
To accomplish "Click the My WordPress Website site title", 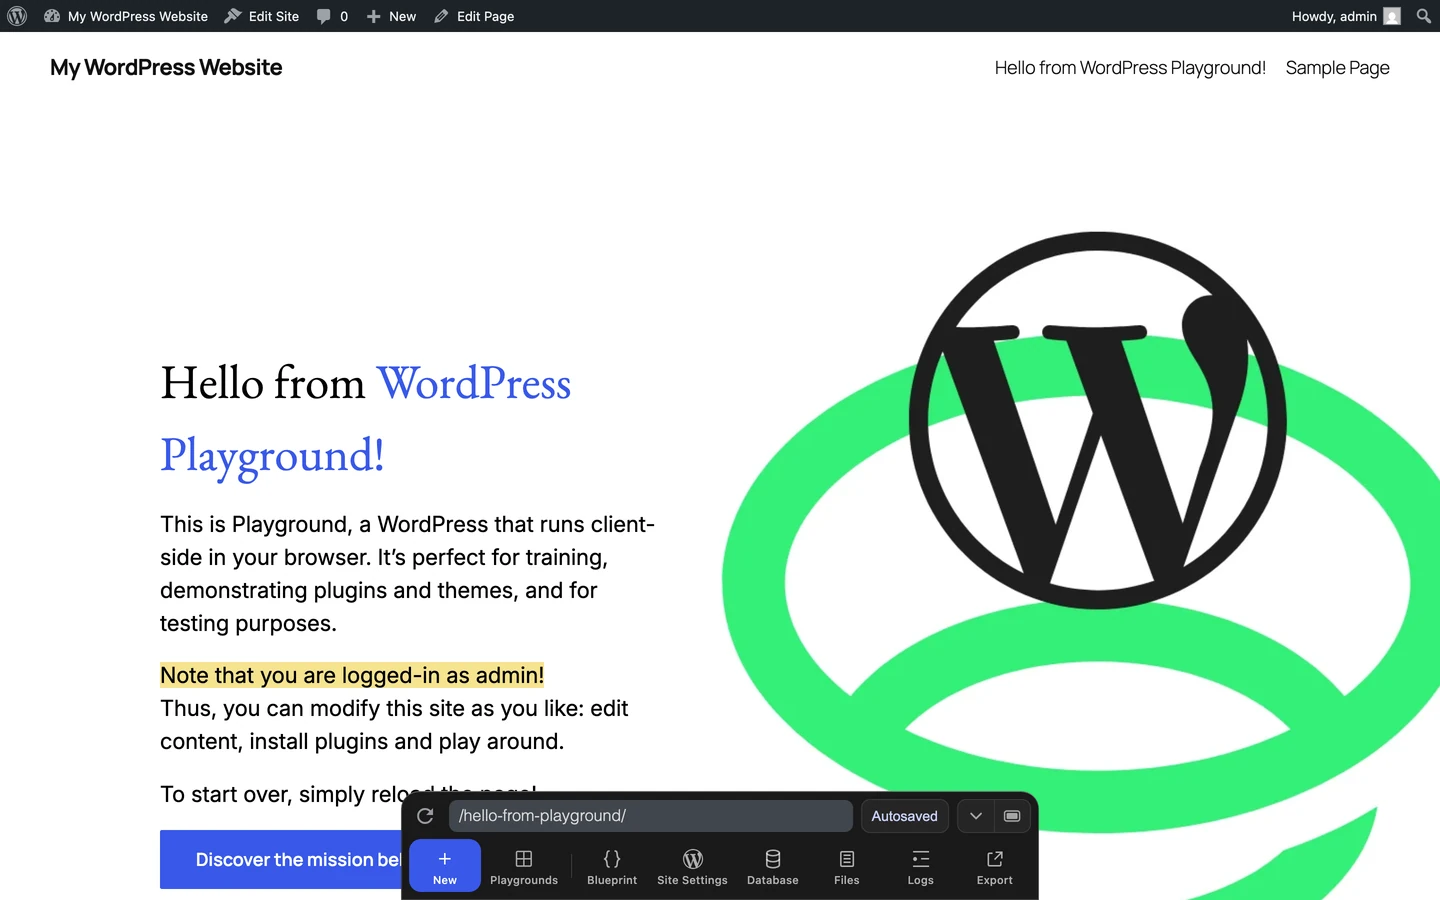I will point(166,67).
